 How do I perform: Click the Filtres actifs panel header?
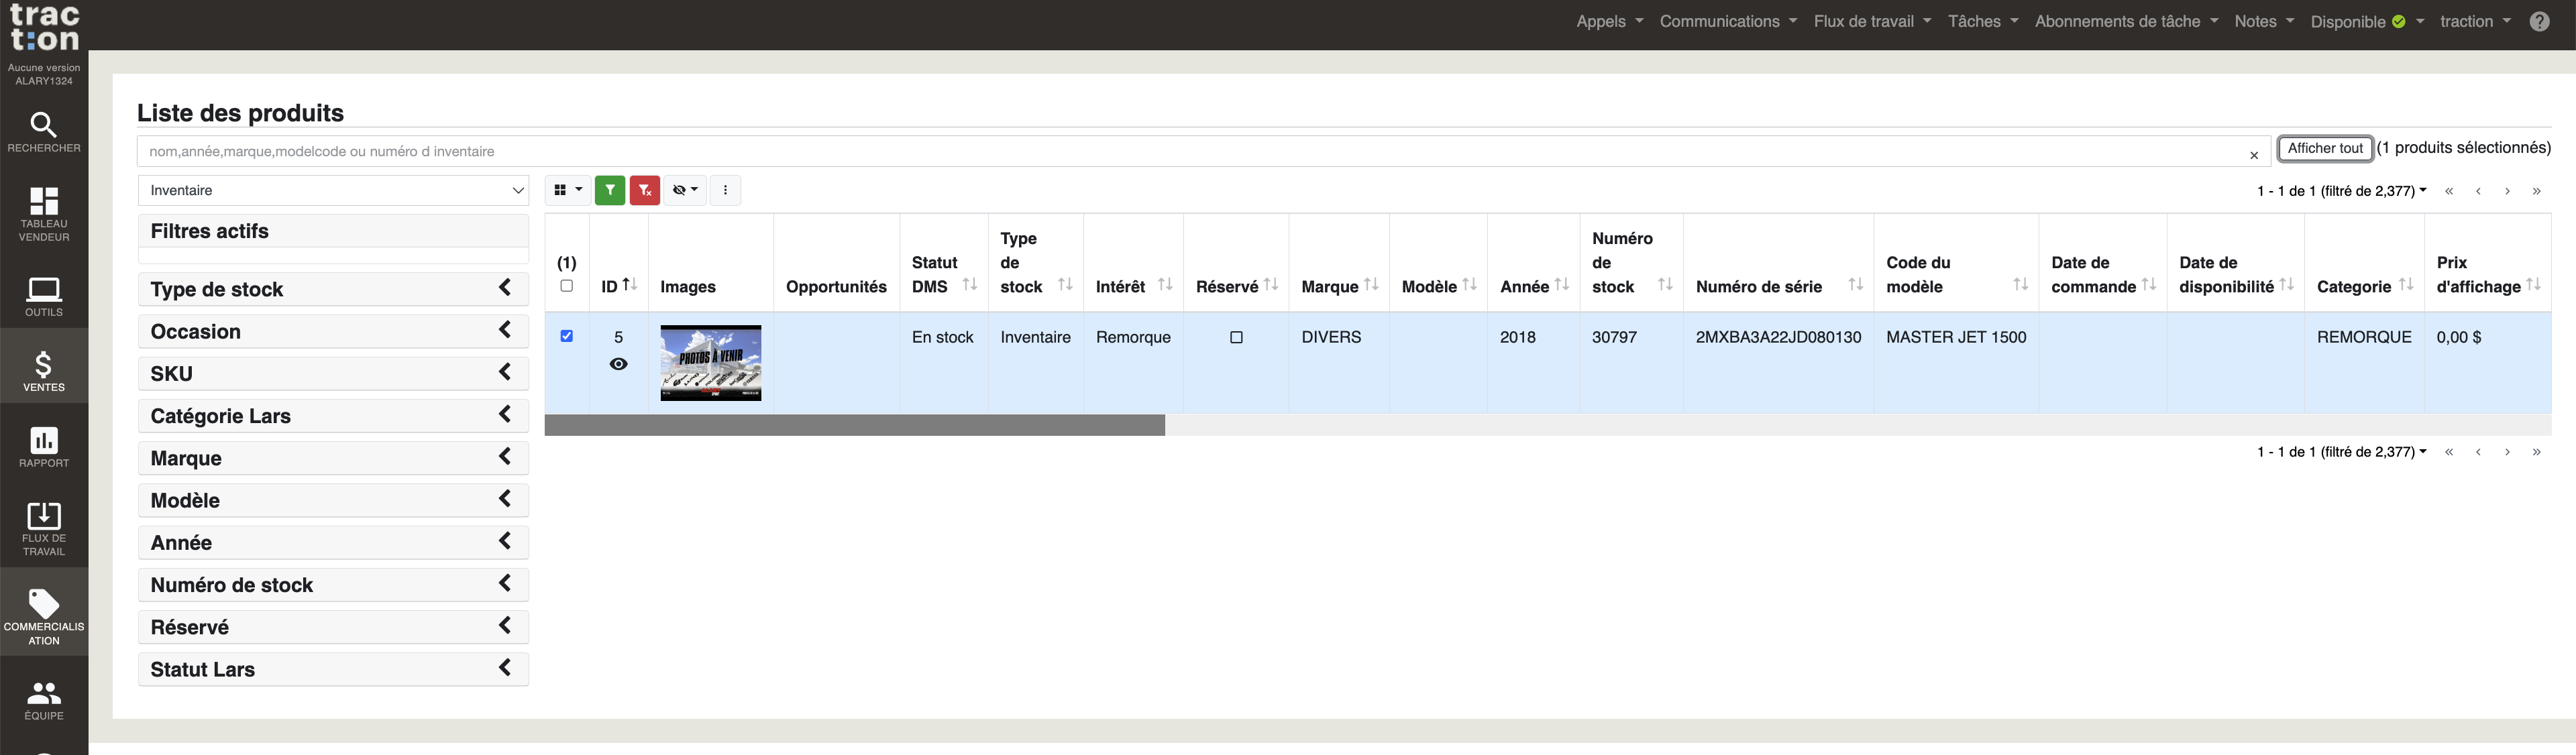333,231
